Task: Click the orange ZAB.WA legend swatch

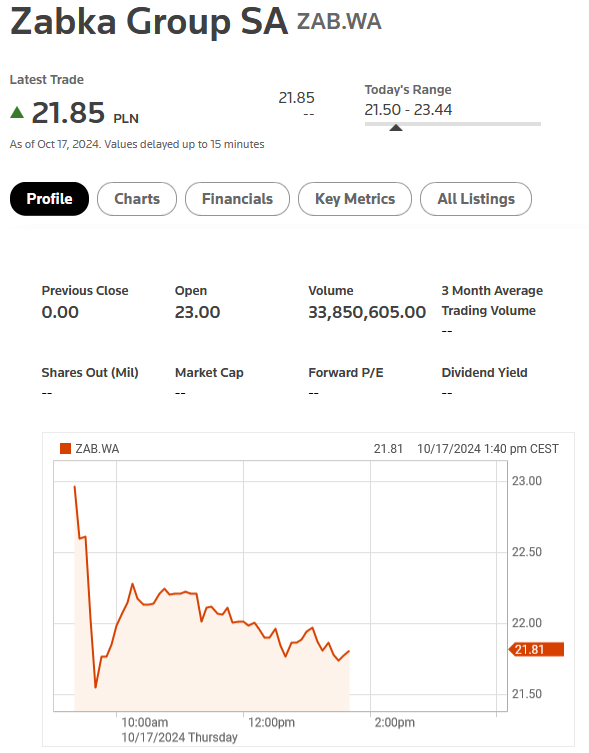Action: (x=65, y=449)
